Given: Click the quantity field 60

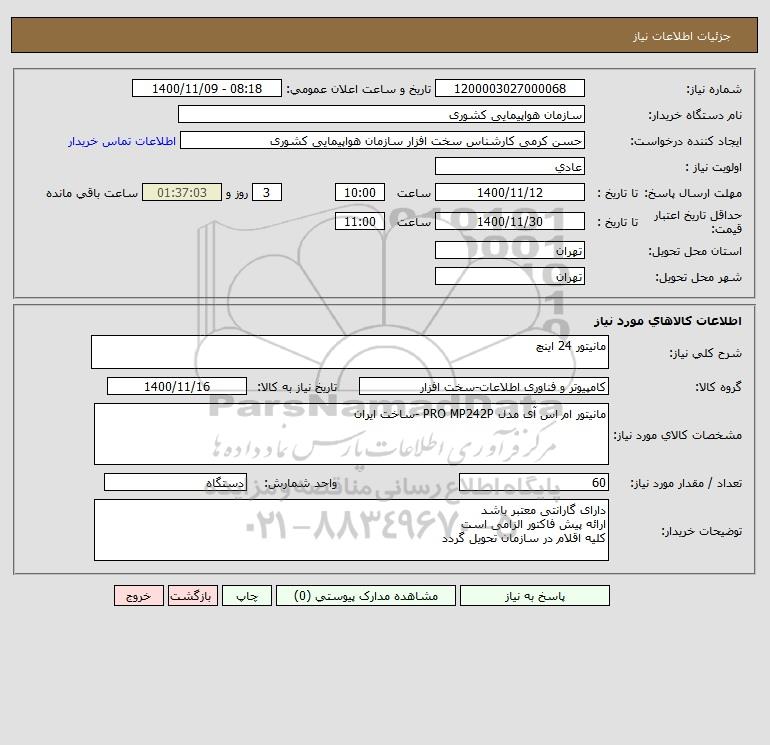Looking at the screenshot, I should click(x=534, y=483).
